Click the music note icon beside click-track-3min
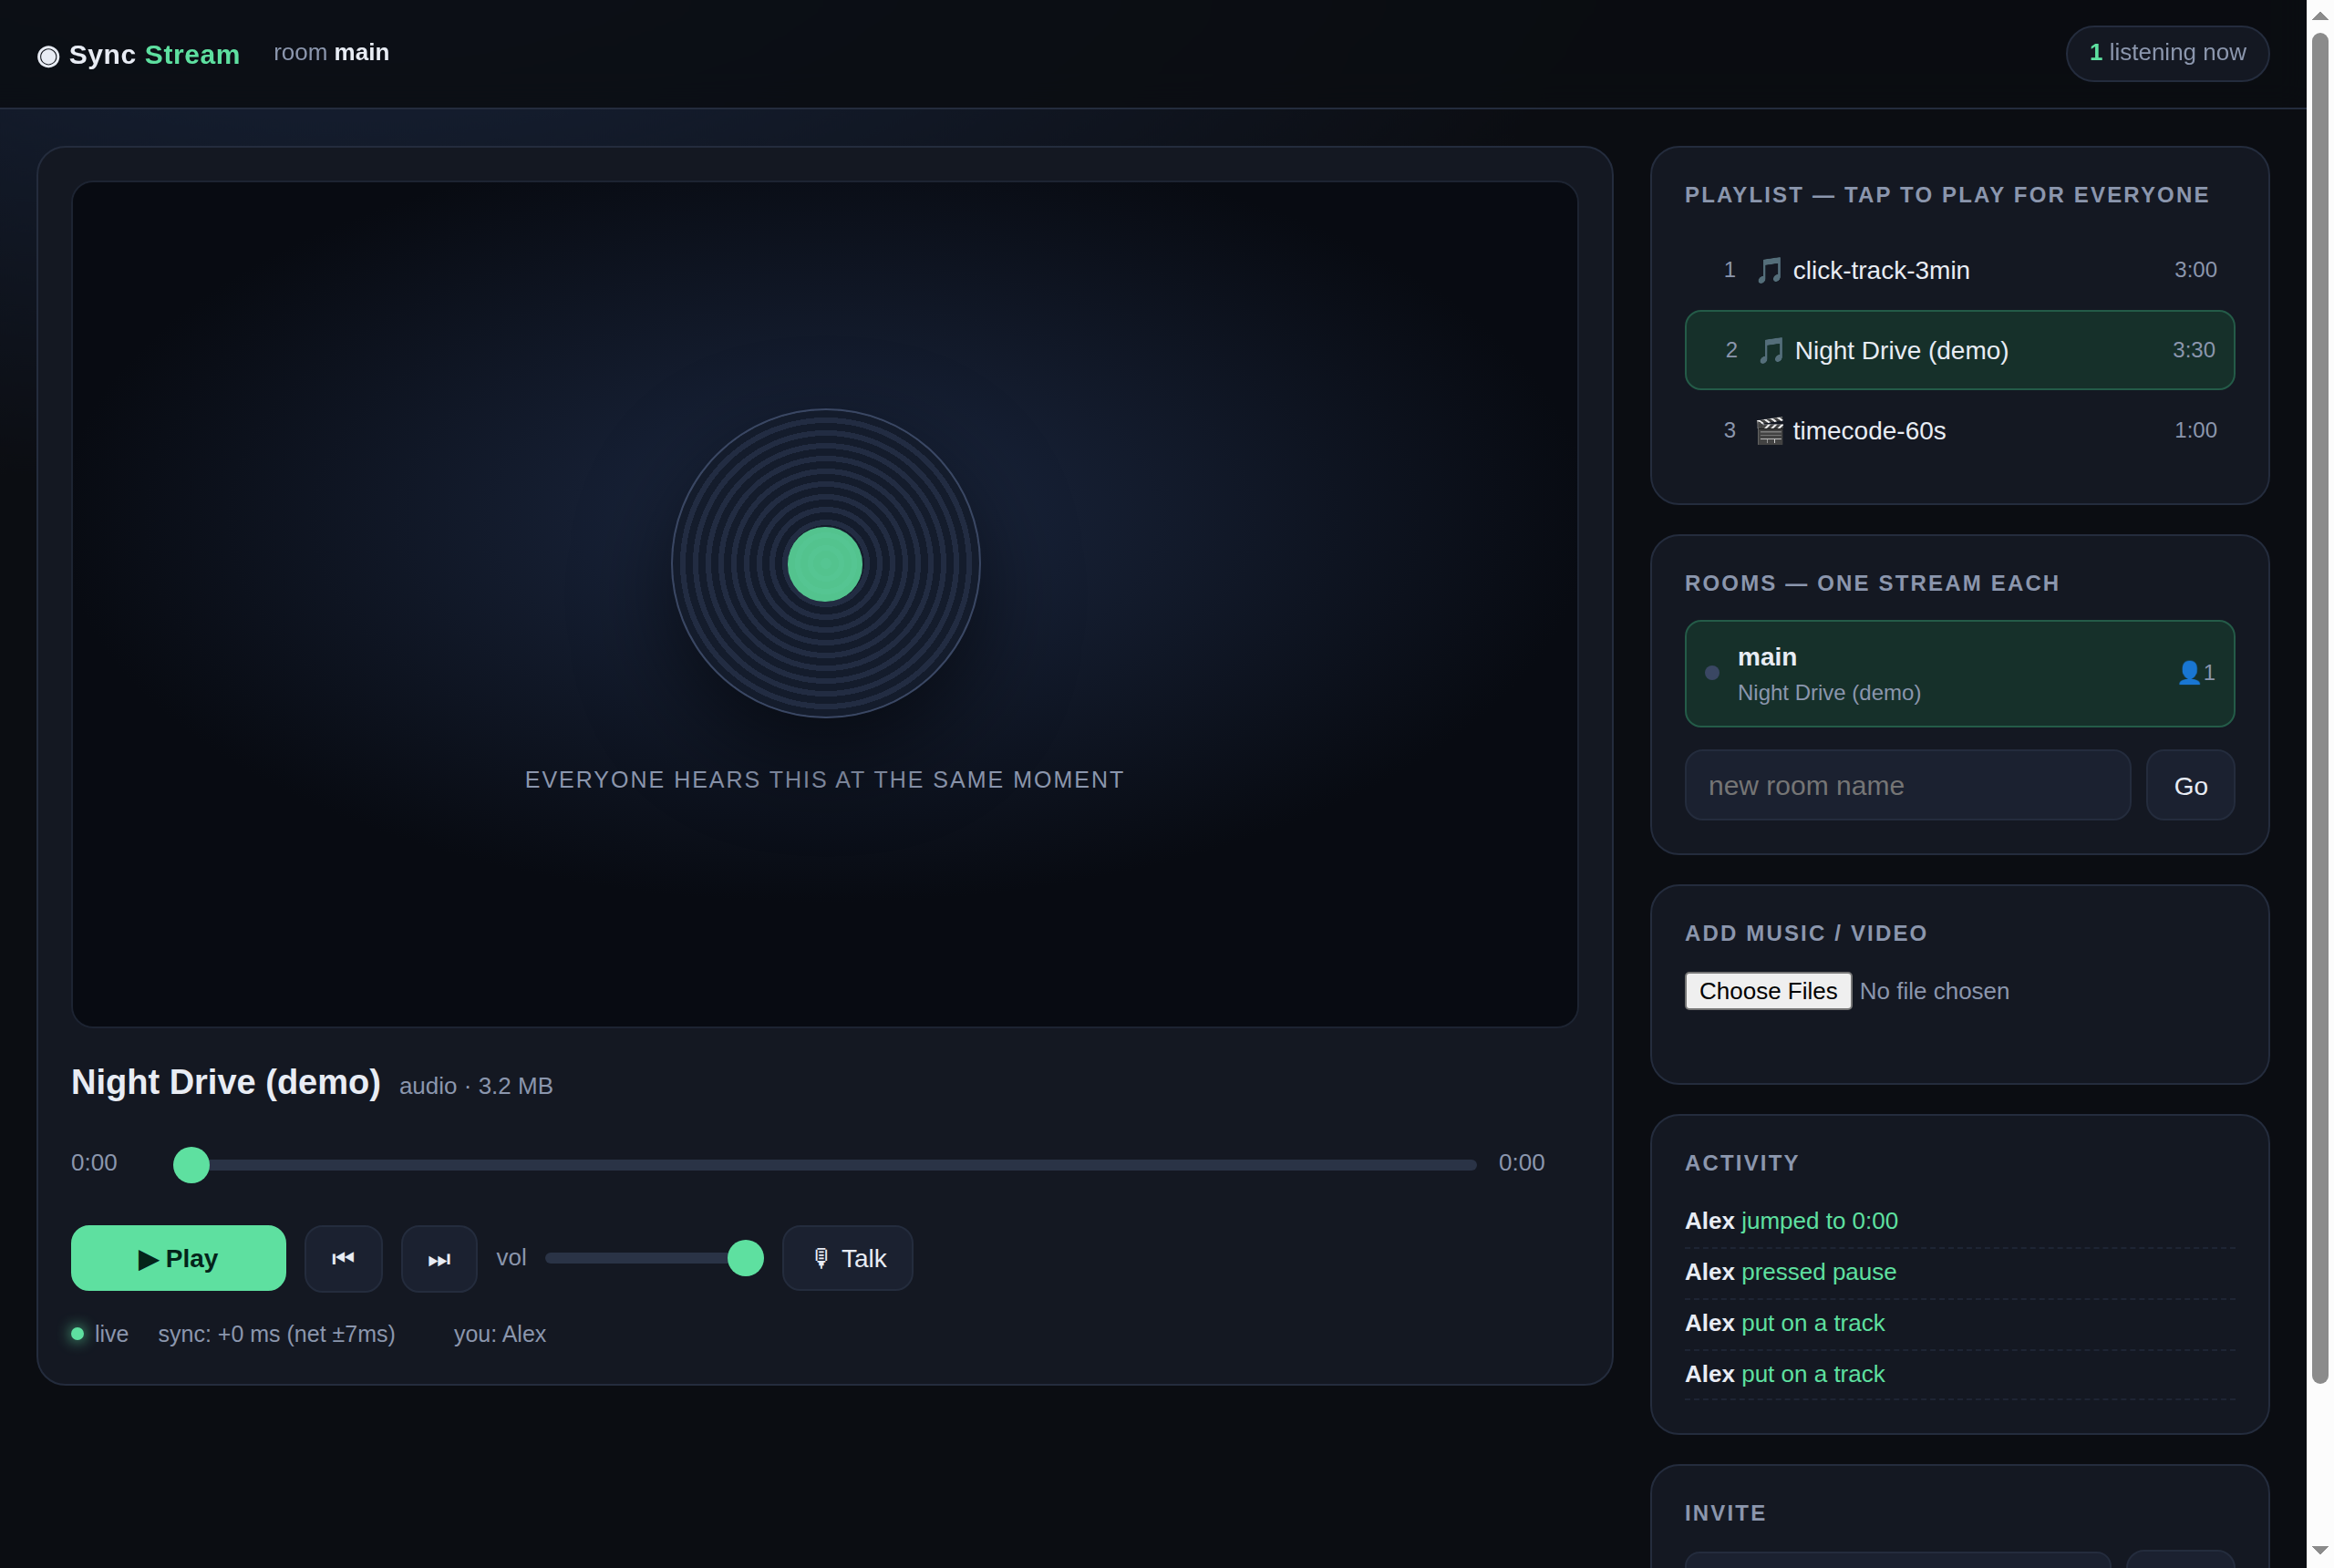 1769,270
